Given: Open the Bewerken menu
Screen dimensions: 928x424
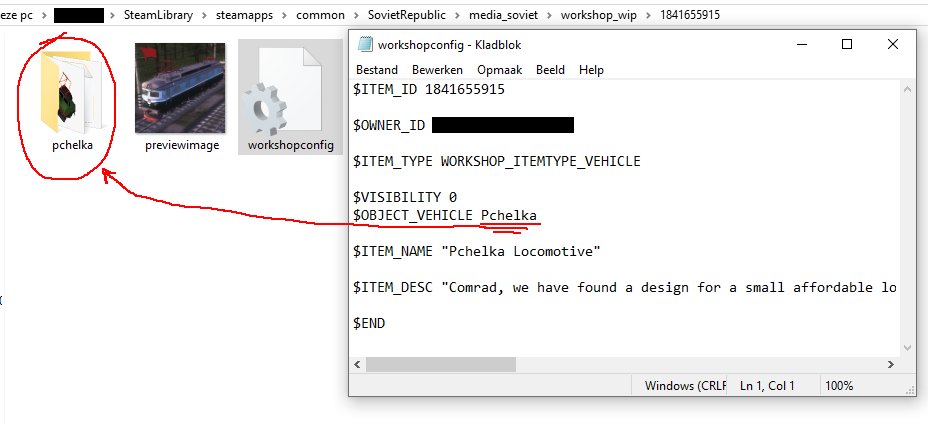Looking at the screenshot, I should pos(437,70).
